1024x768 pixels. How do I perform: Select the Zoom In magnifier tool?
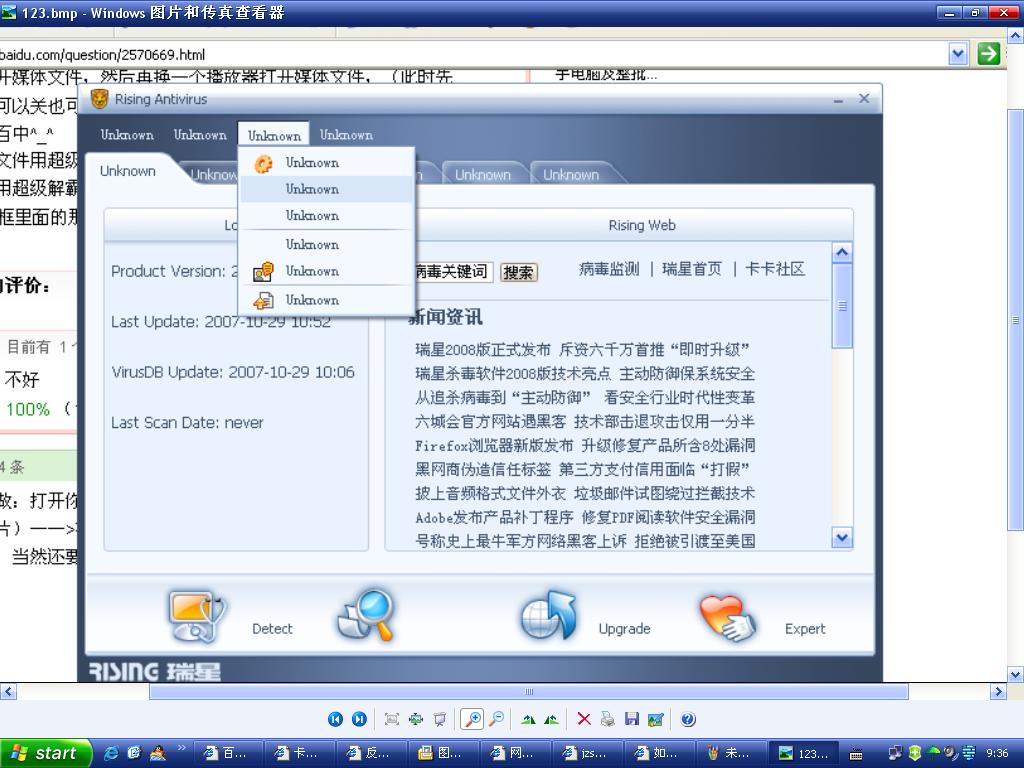[472, 719]
